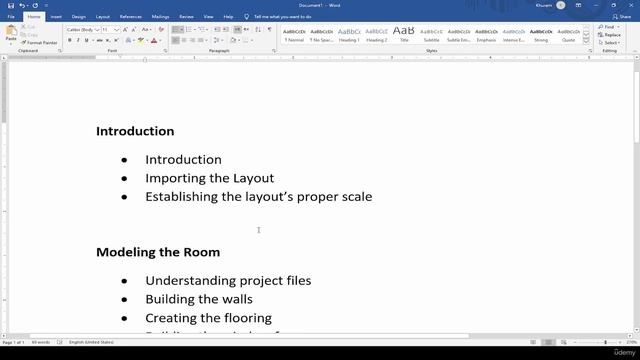Image resolution: width=640 pixels, height=360 pixels.
Task: Decrease the font size
Action: point(133,30)
